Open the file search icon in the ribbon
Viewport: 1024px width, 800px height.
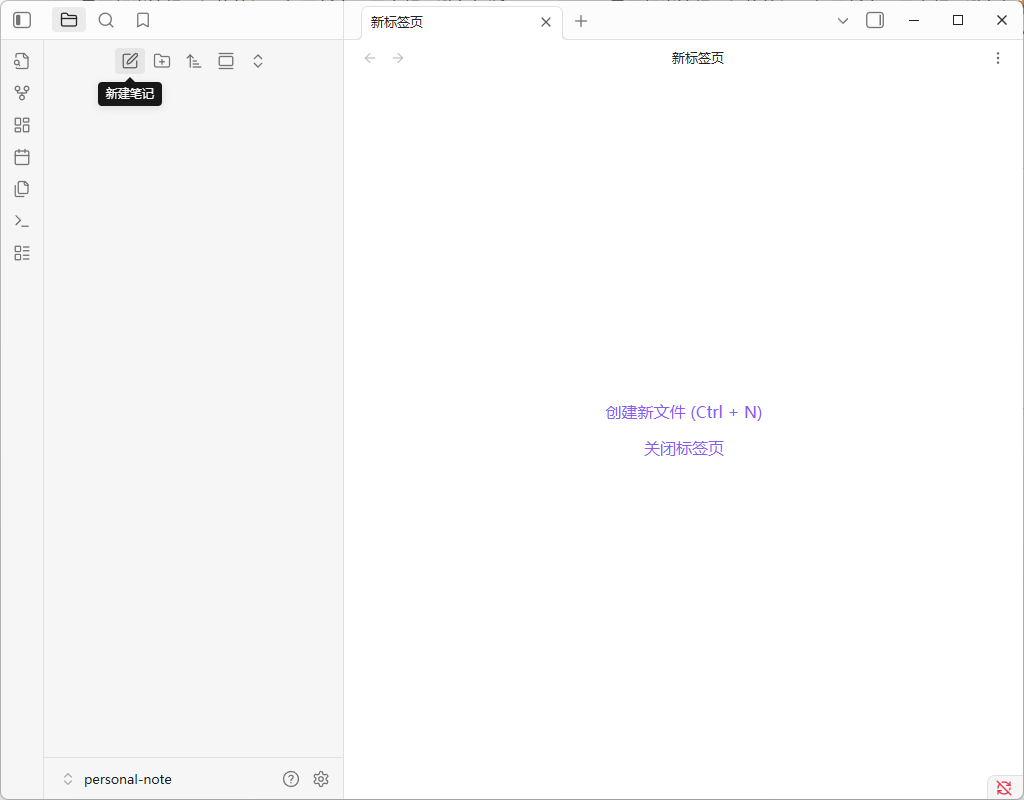pyautogui.click(x=22, y=61)
